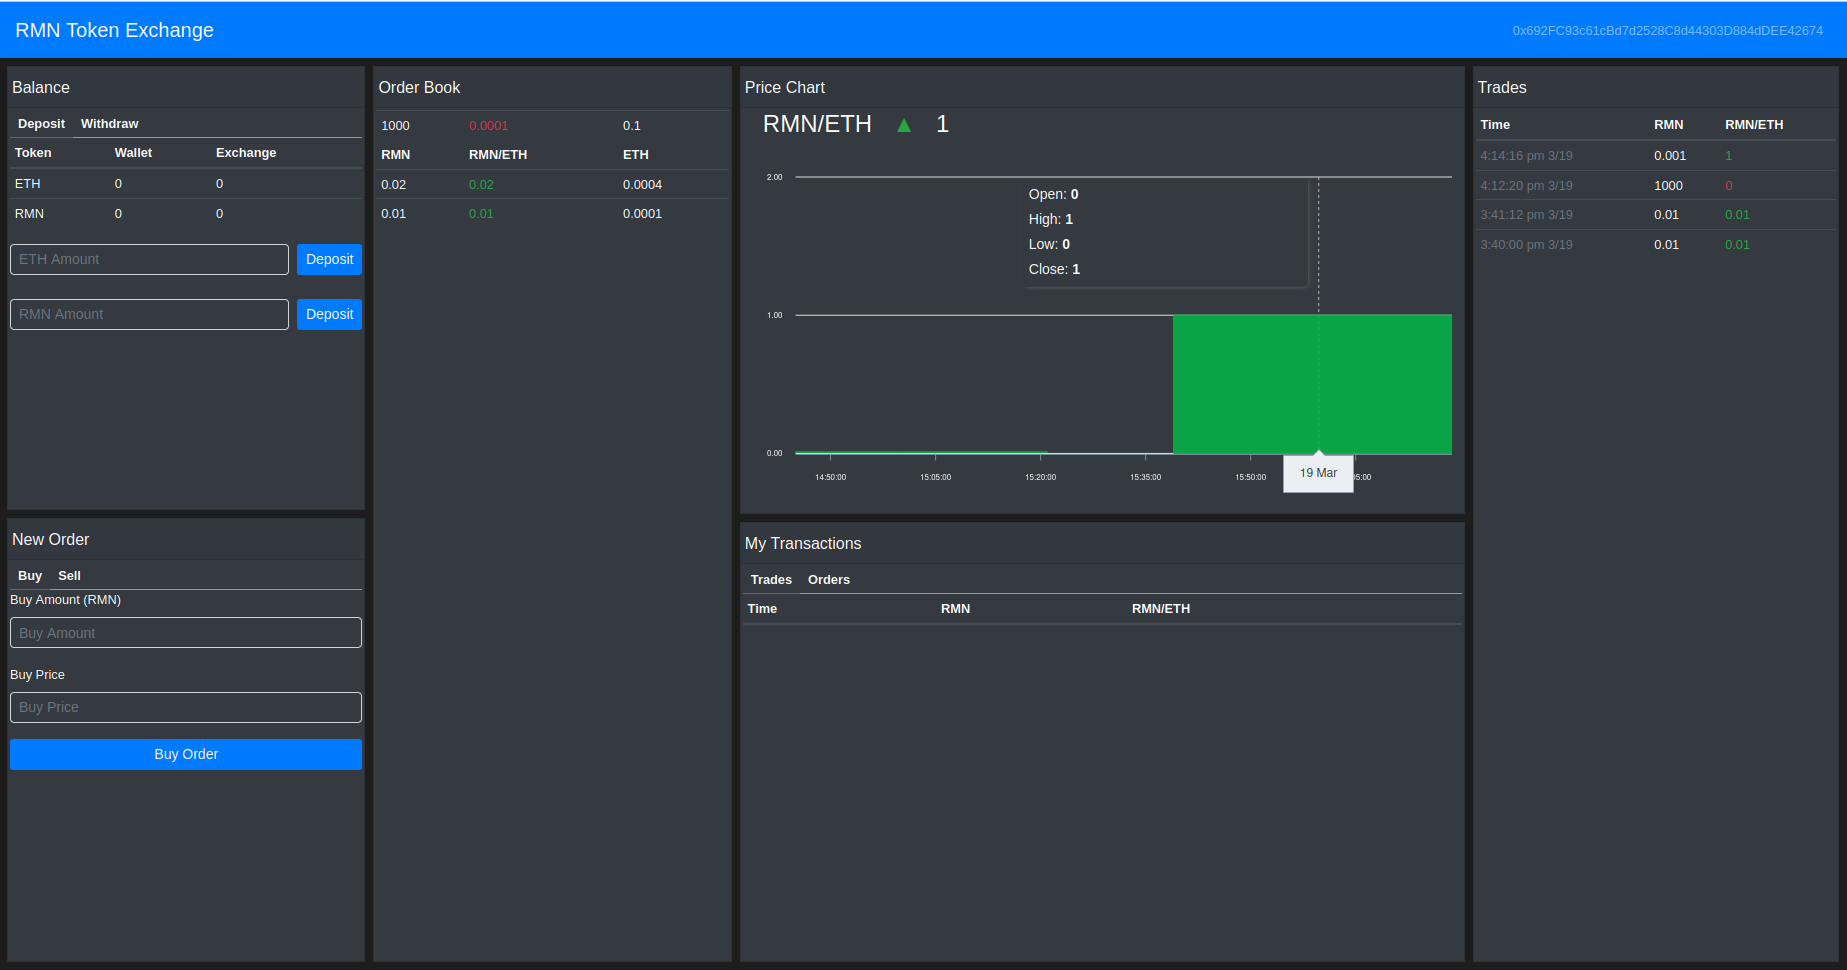Screen dimensions: 1847x970
Task: Click the ETH column header in Order Book
Action: (x=636, y=155)
